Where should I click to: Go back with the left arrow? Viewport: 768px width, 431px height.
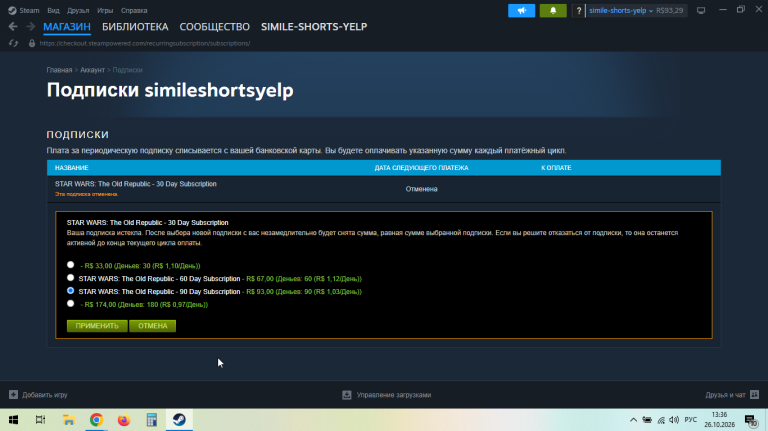[x=13, y=26]
